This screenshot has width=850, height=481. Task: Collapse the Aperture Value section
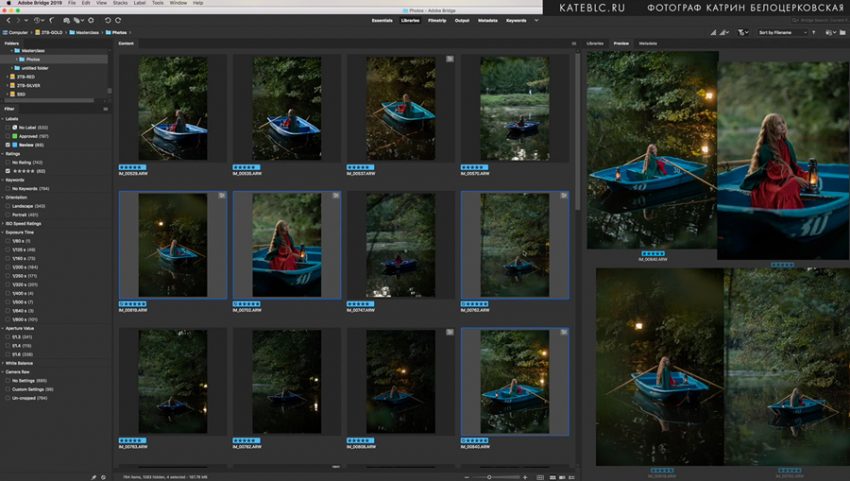(x=3, y=328)
